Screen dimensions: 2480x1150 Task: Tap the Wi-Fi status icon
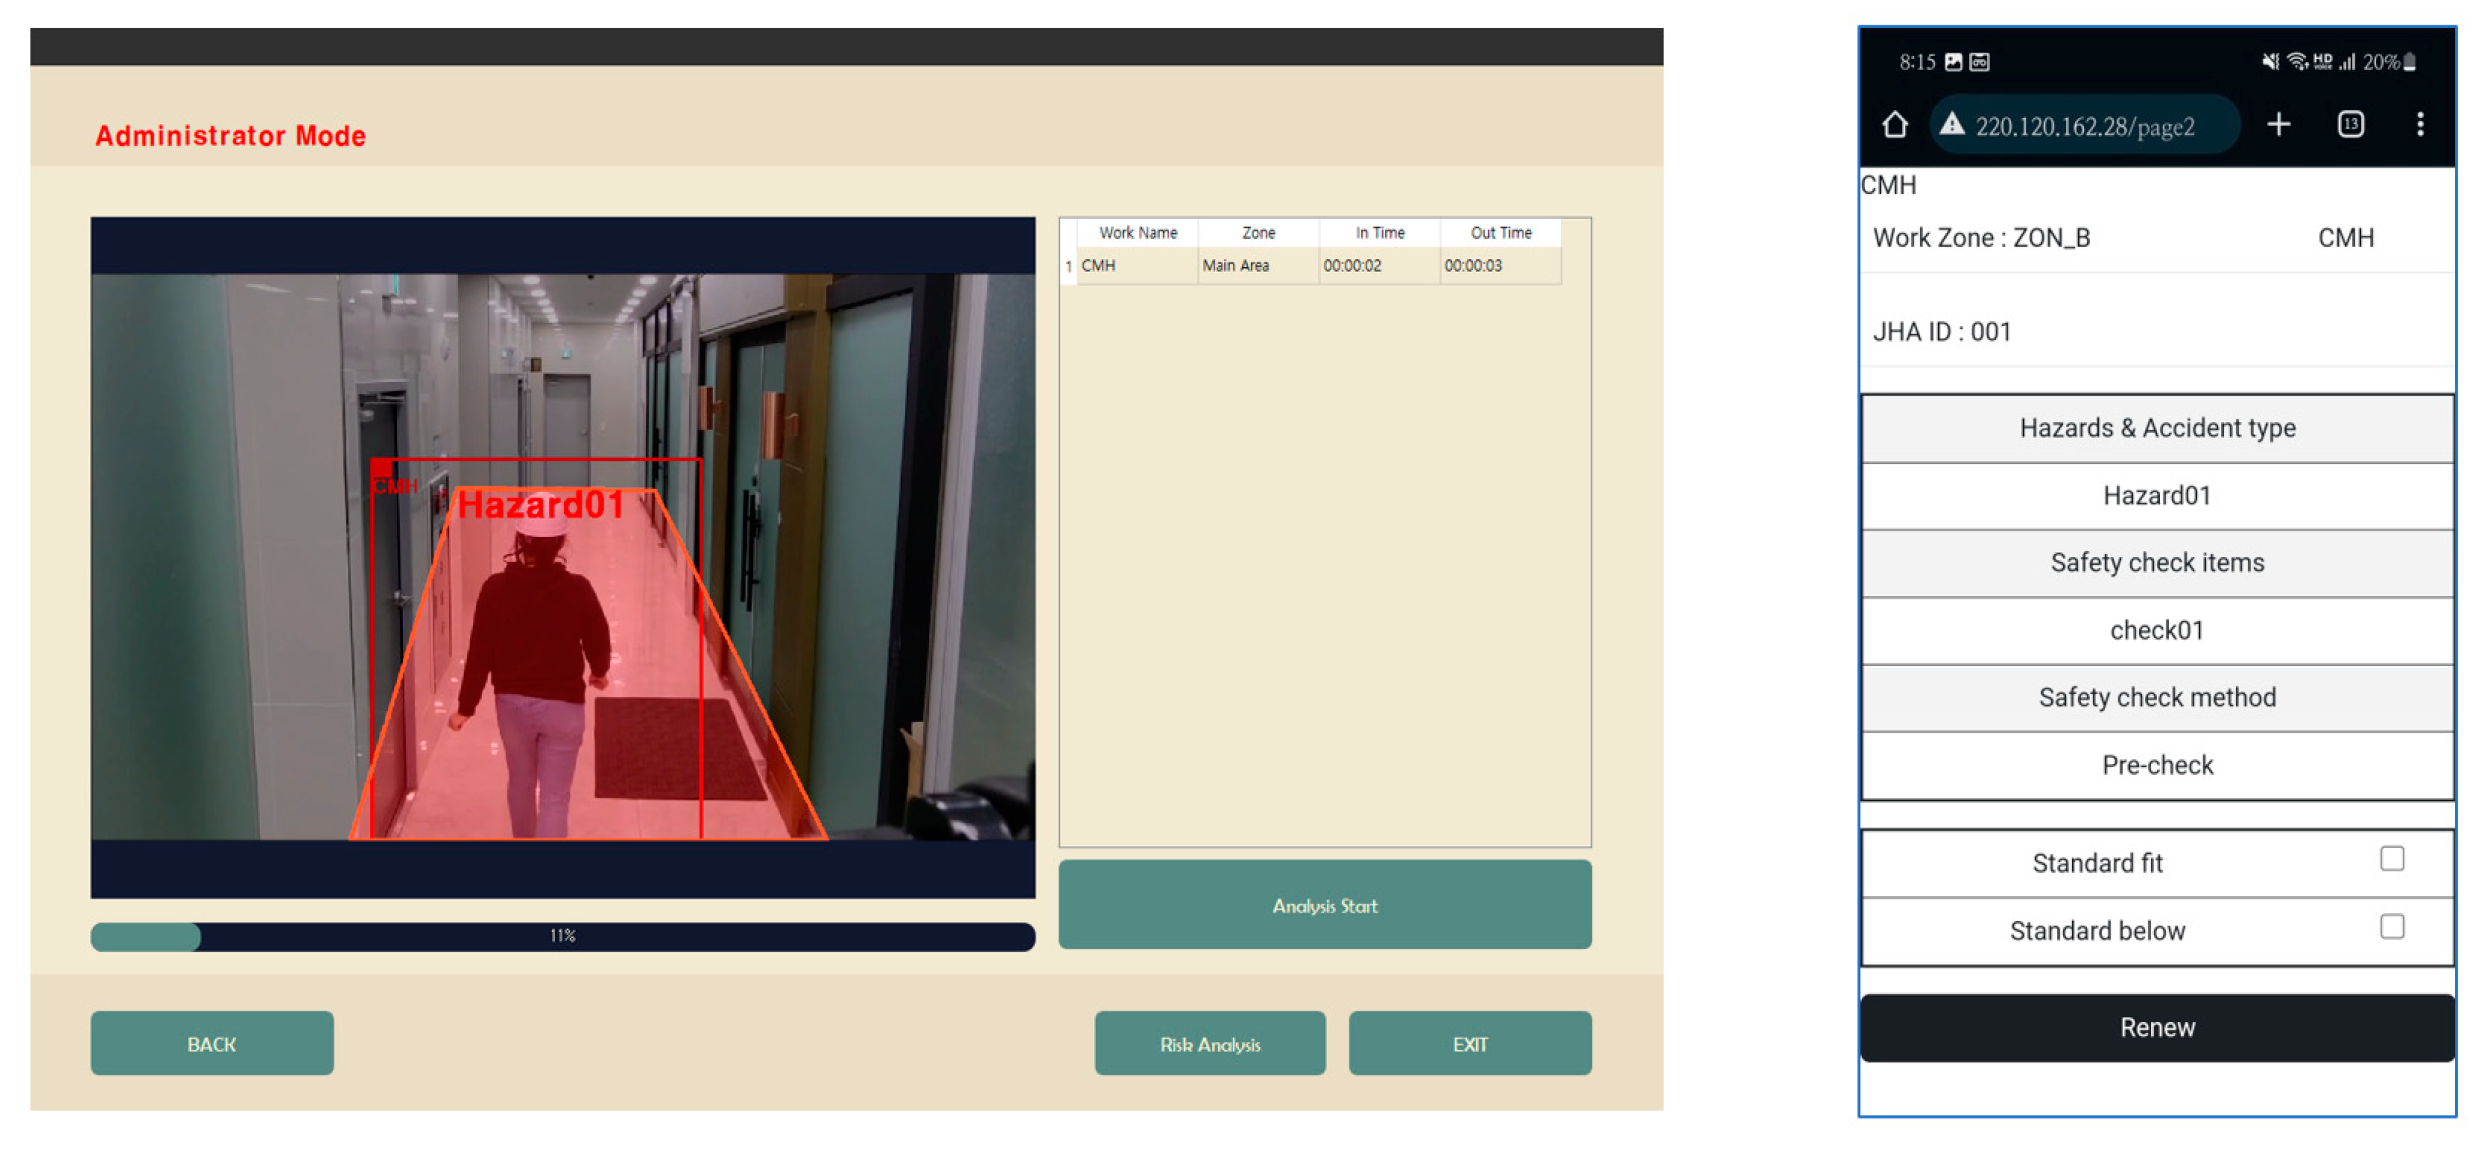(2297, 62)
